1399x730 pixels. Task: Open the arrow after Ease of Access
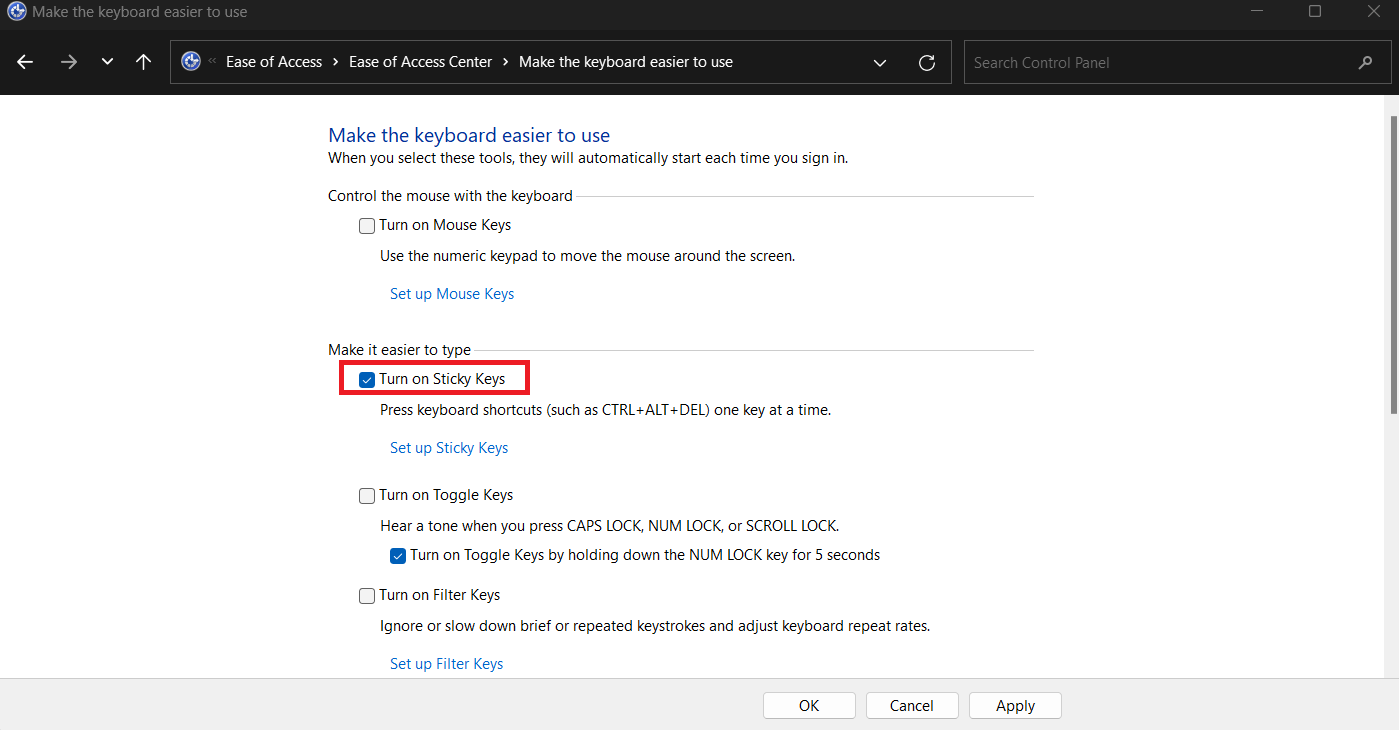336,62
